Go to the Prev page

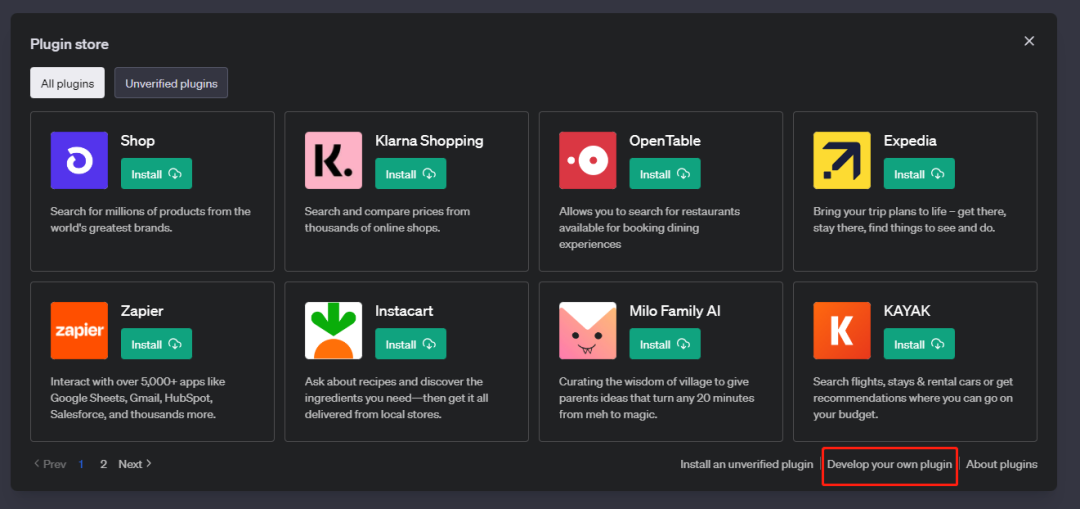pyautogui.click(x=50, y=464)
